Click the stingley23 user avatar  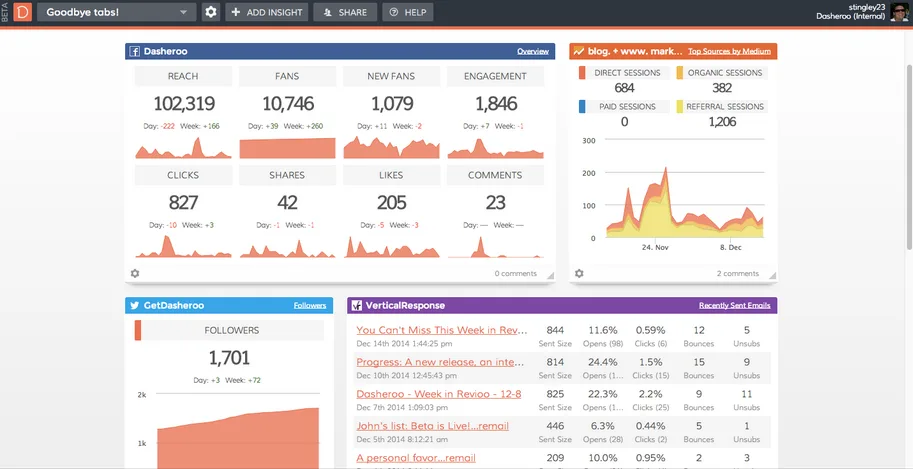[900, 12]
